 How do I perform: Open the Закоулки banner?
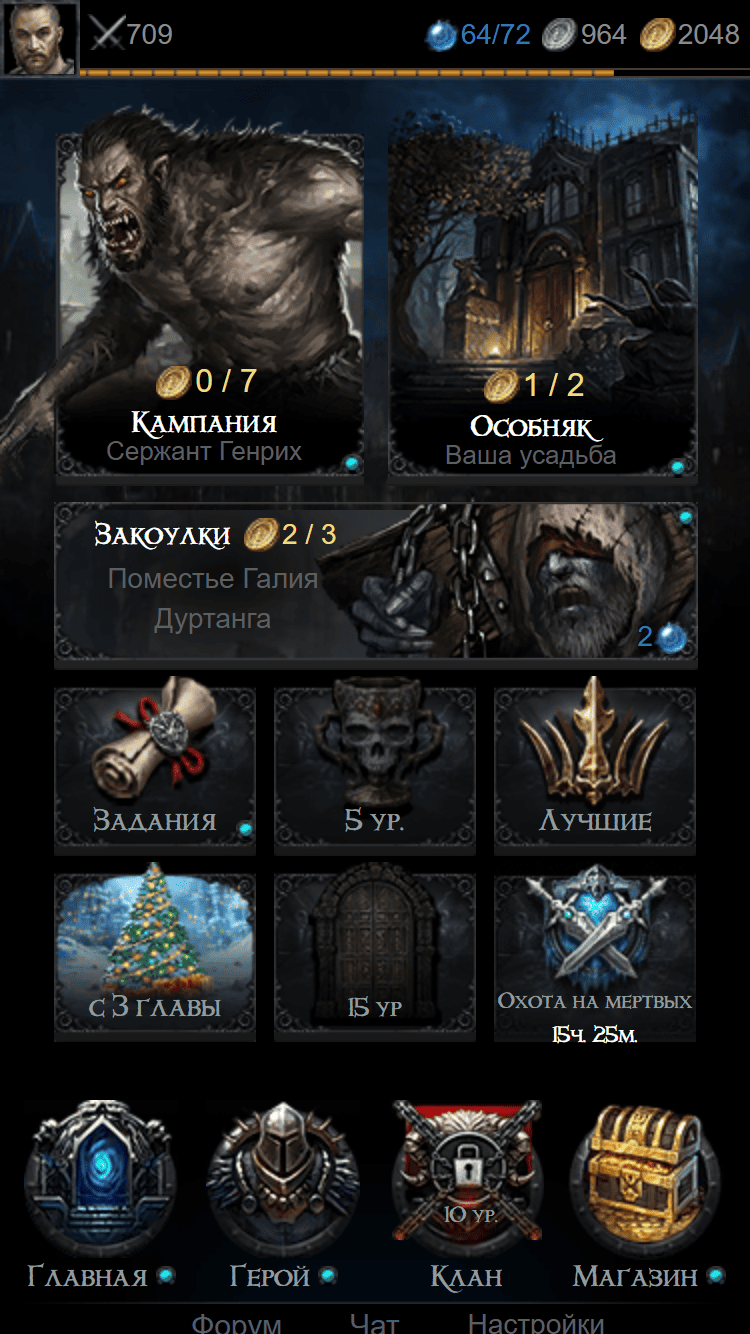tap(375, 583)
